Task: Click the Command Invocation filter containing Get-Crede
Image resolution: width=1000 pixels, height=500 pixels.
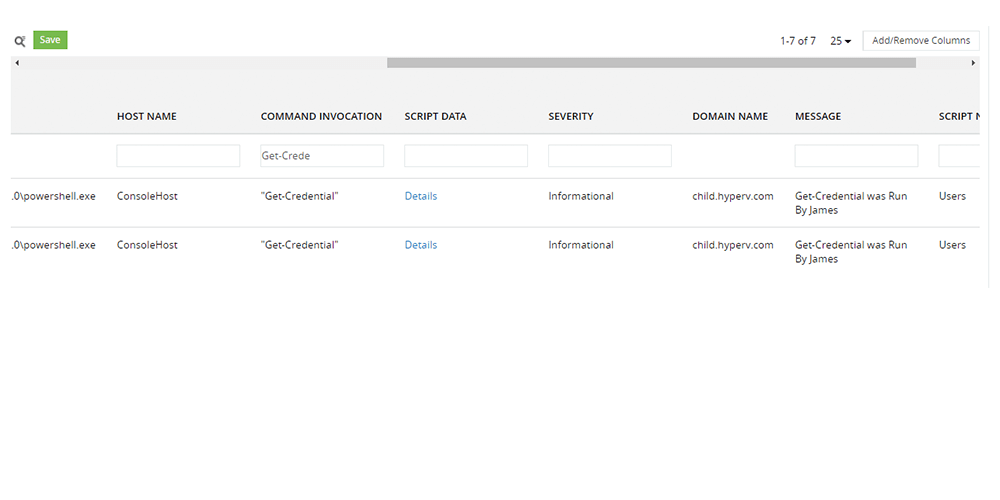Action: [x=322, y=156]
